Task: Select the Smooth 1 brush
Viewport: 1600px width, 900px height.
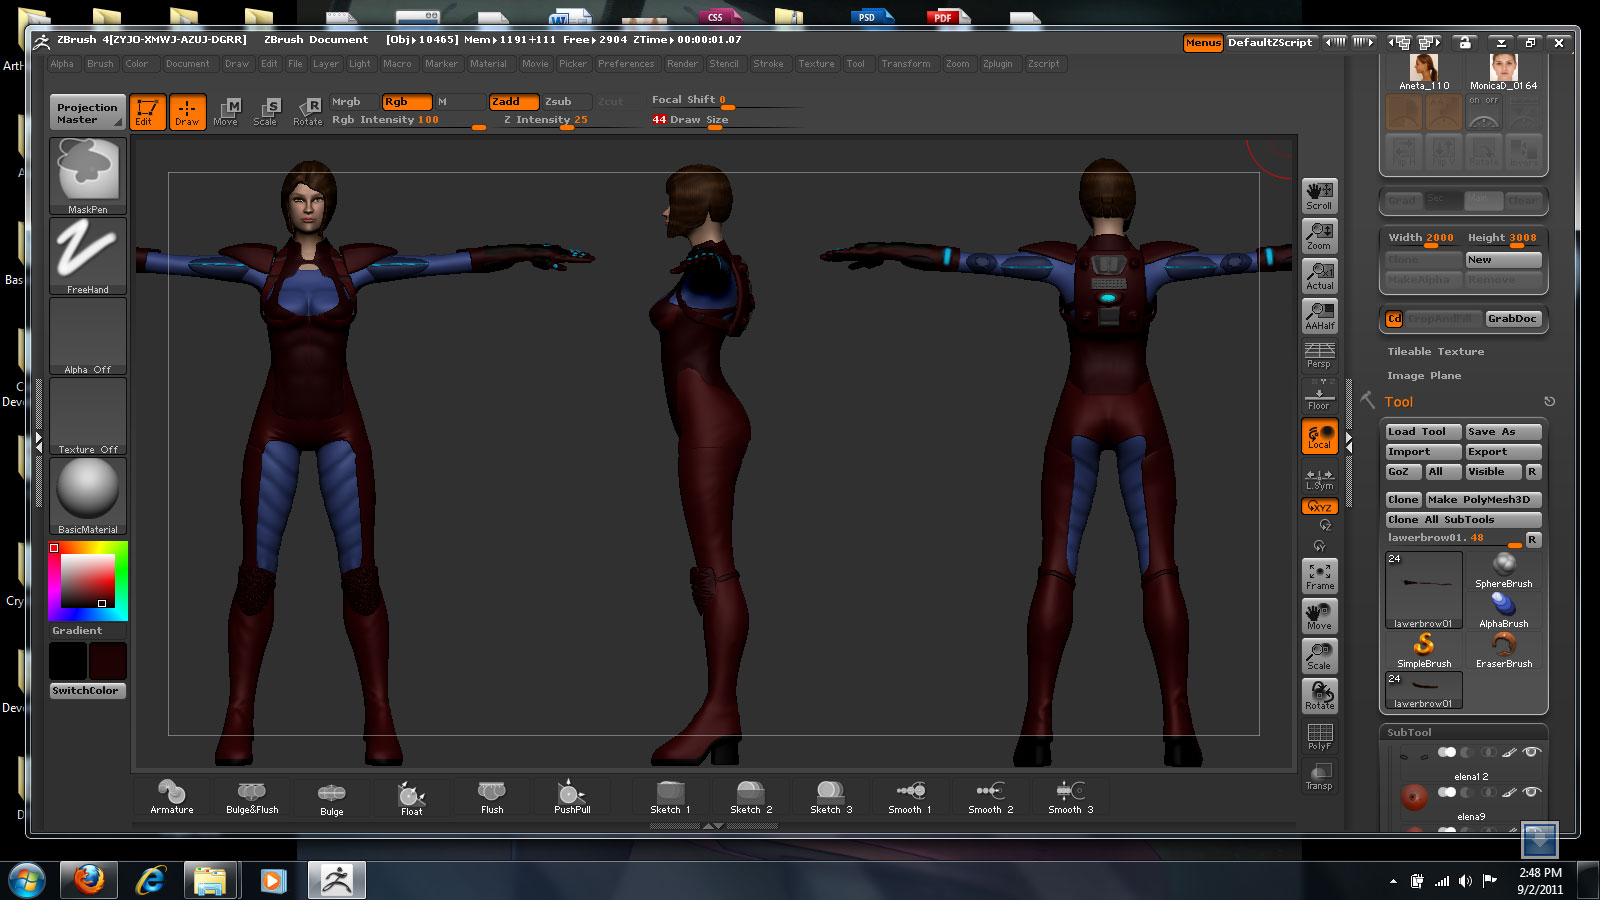Action: pyautogui.click(x=910, y=797)
